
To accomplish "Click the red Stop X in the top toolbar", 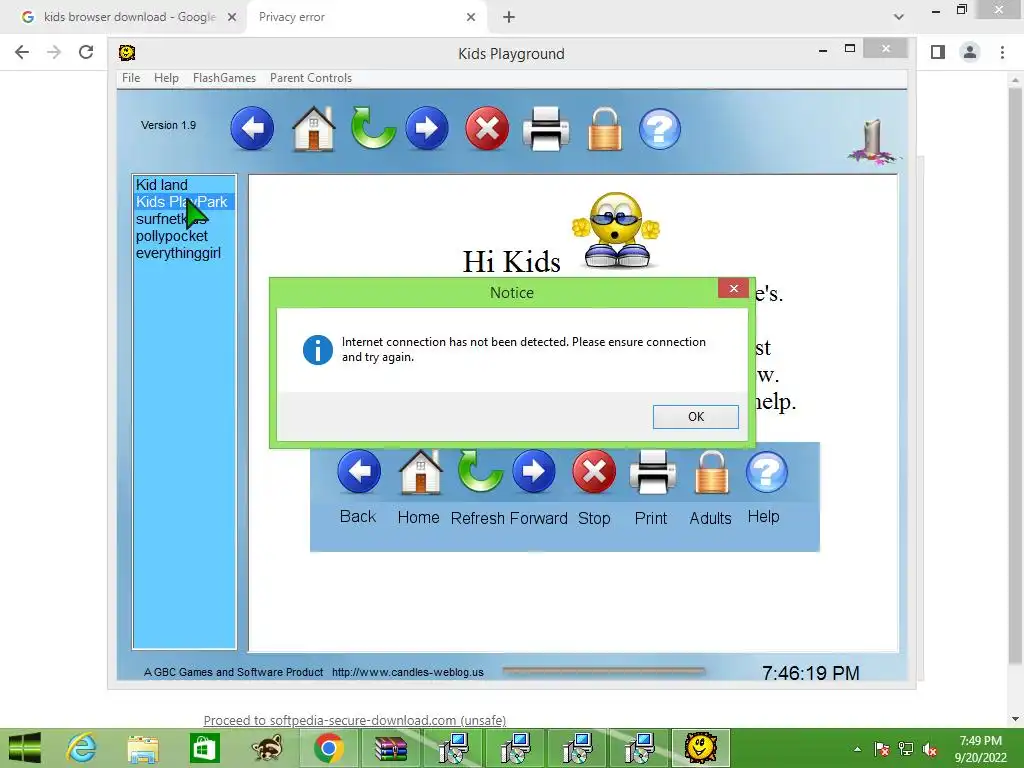I will pyautogui.click(x=487, y=128).
